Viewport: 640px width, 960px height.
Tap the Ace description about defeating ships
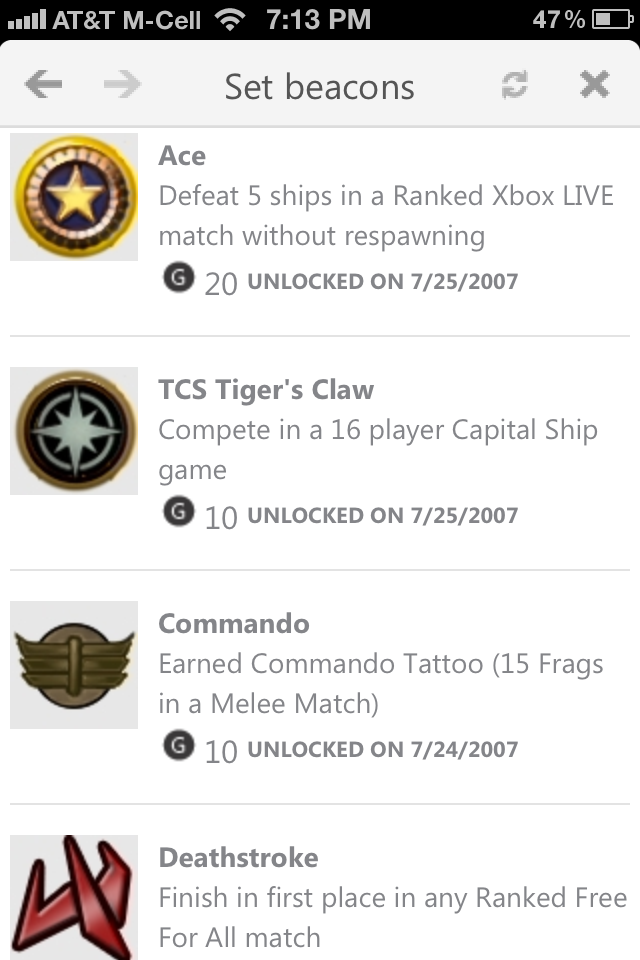coord(386,216)
